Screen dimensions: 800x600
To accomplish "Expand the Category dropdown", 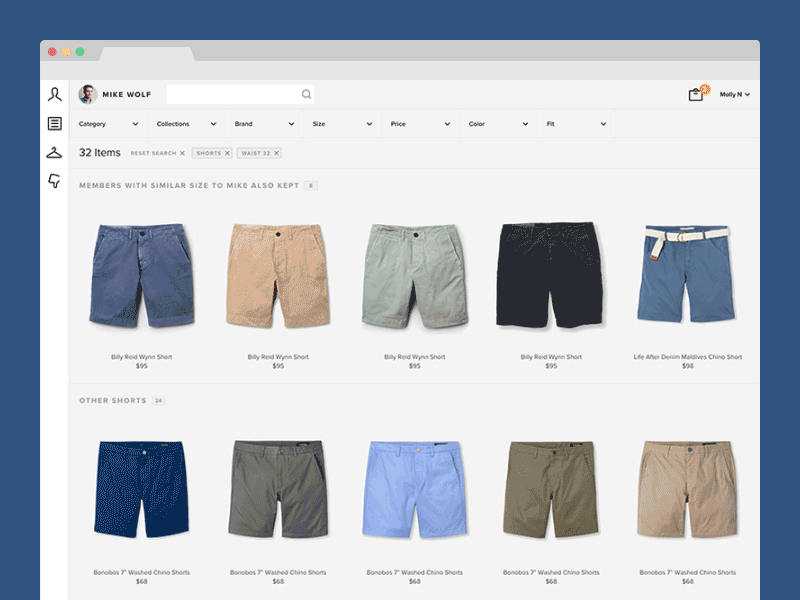I will point(108,124).
